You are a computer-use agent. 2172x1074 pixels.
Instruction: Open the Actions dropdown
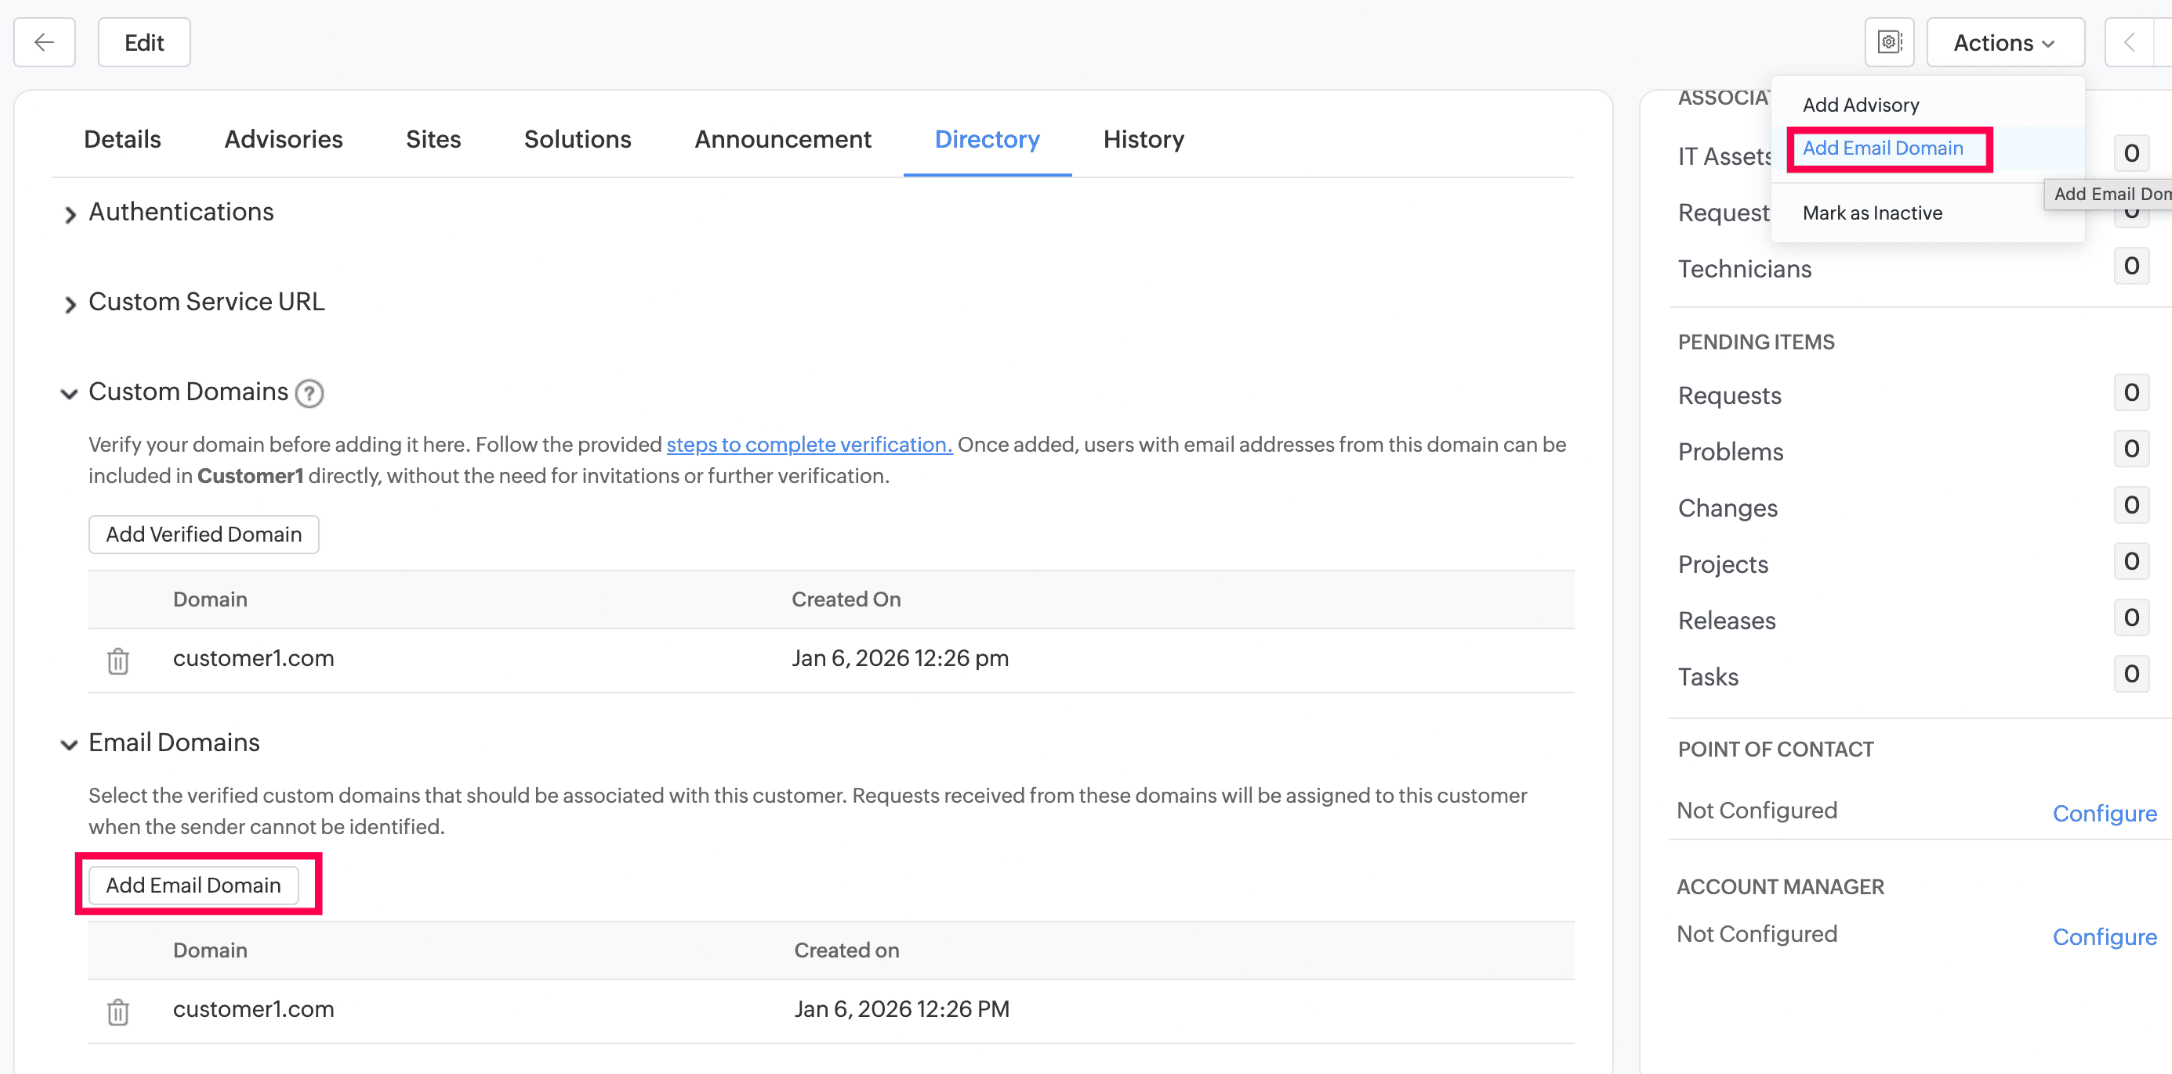[x=2004, y=42]
